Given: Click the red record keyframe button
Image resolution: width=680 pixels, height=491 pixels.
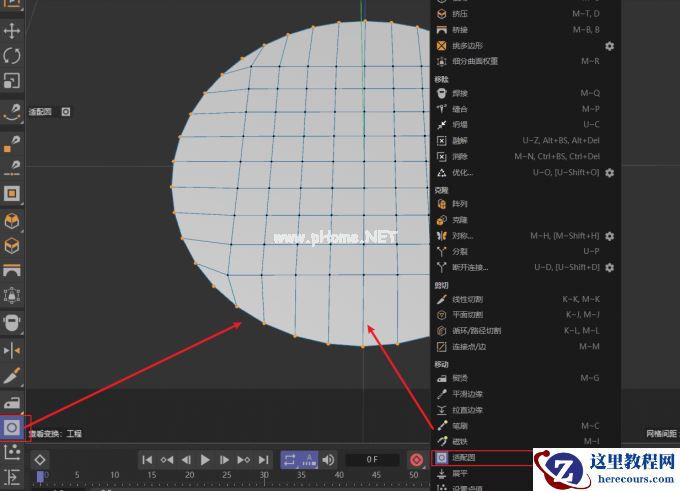Looking at the screenshot, I should (x=416, y=460).
